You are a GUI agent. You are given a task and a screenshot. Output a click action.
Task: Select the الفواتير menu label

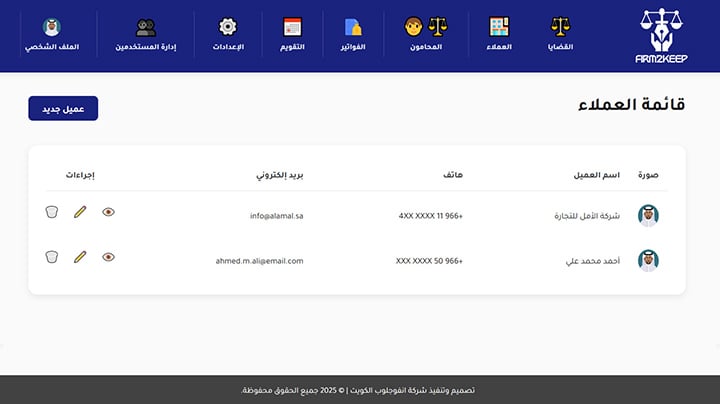tap(353, 48)
